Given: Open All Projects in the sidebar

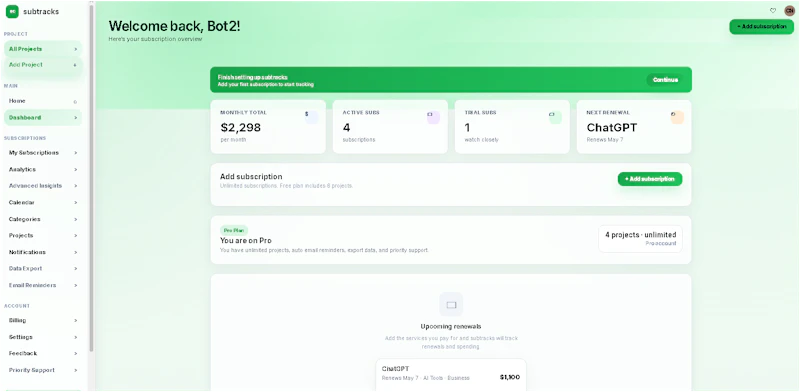Looking at the screenshot, I should click(43, 49).
